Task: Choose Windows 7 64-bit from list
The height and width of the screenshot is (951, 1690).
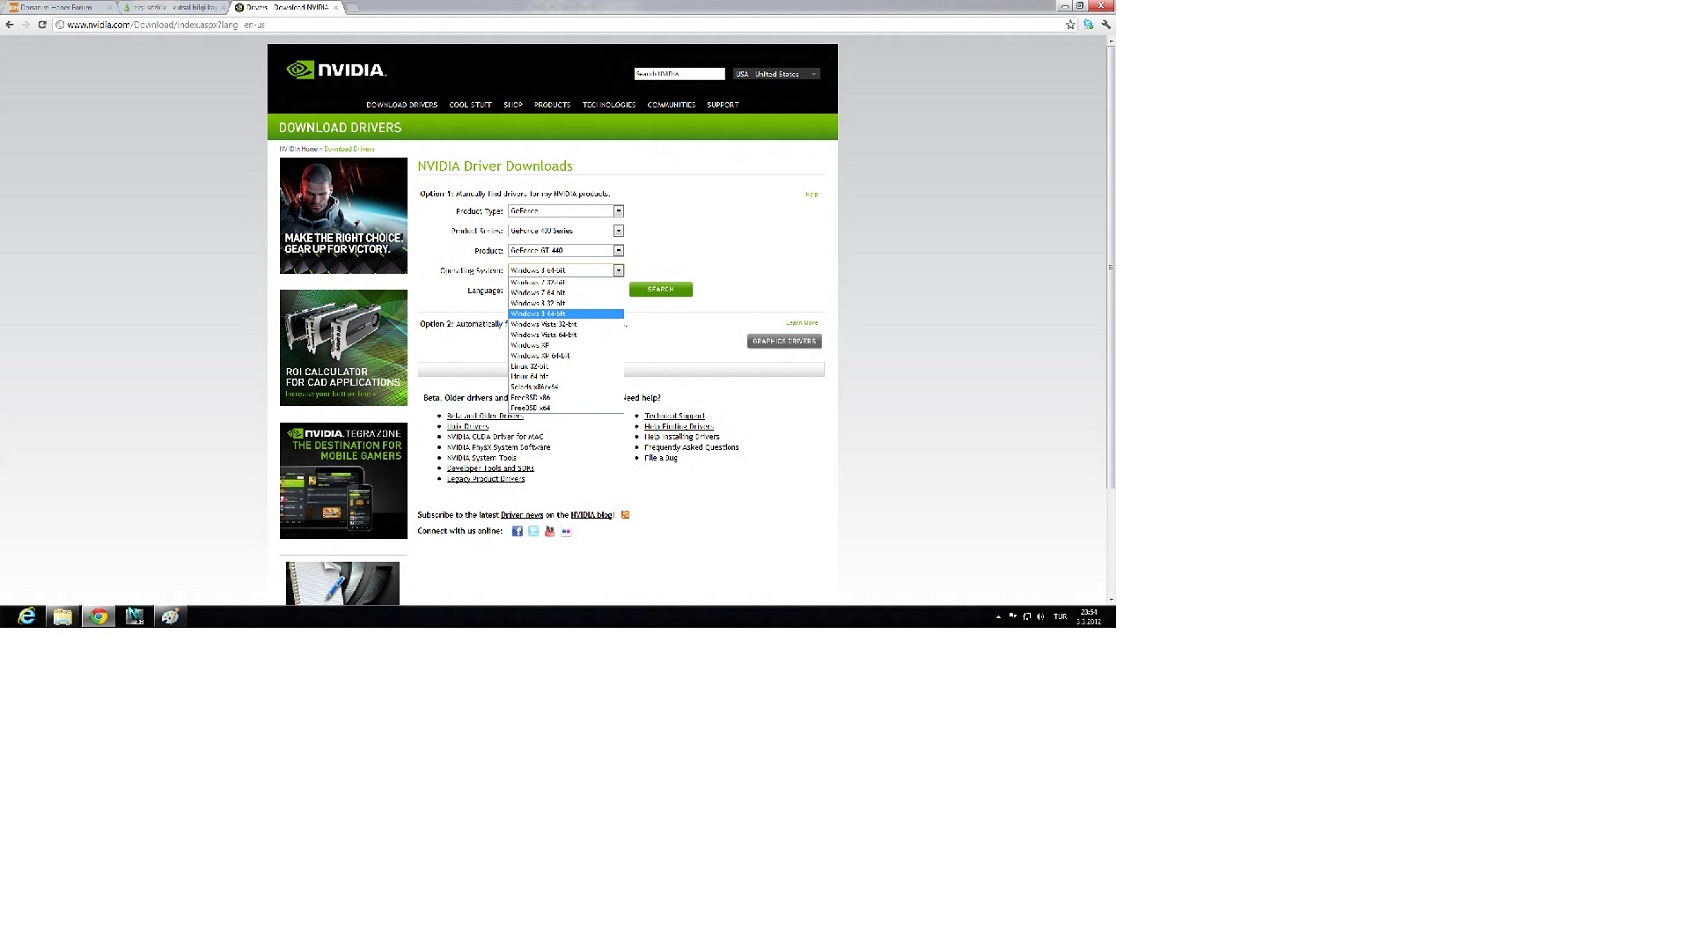Action: click(566, 293)
